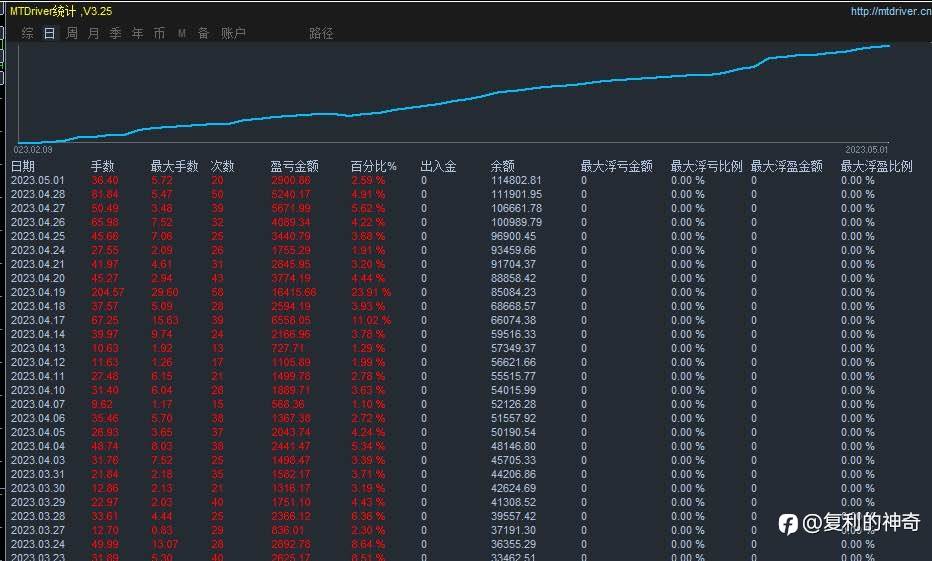Select the 2023.04.27 date cell
Viewport: 932px width, 561px height.
pos(37,209)
